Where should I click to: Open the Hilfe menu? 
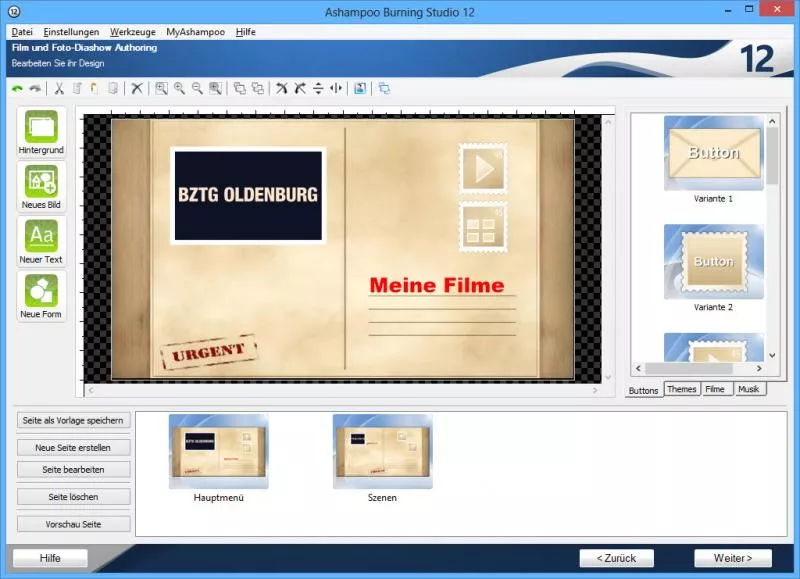tap(245, 32)
